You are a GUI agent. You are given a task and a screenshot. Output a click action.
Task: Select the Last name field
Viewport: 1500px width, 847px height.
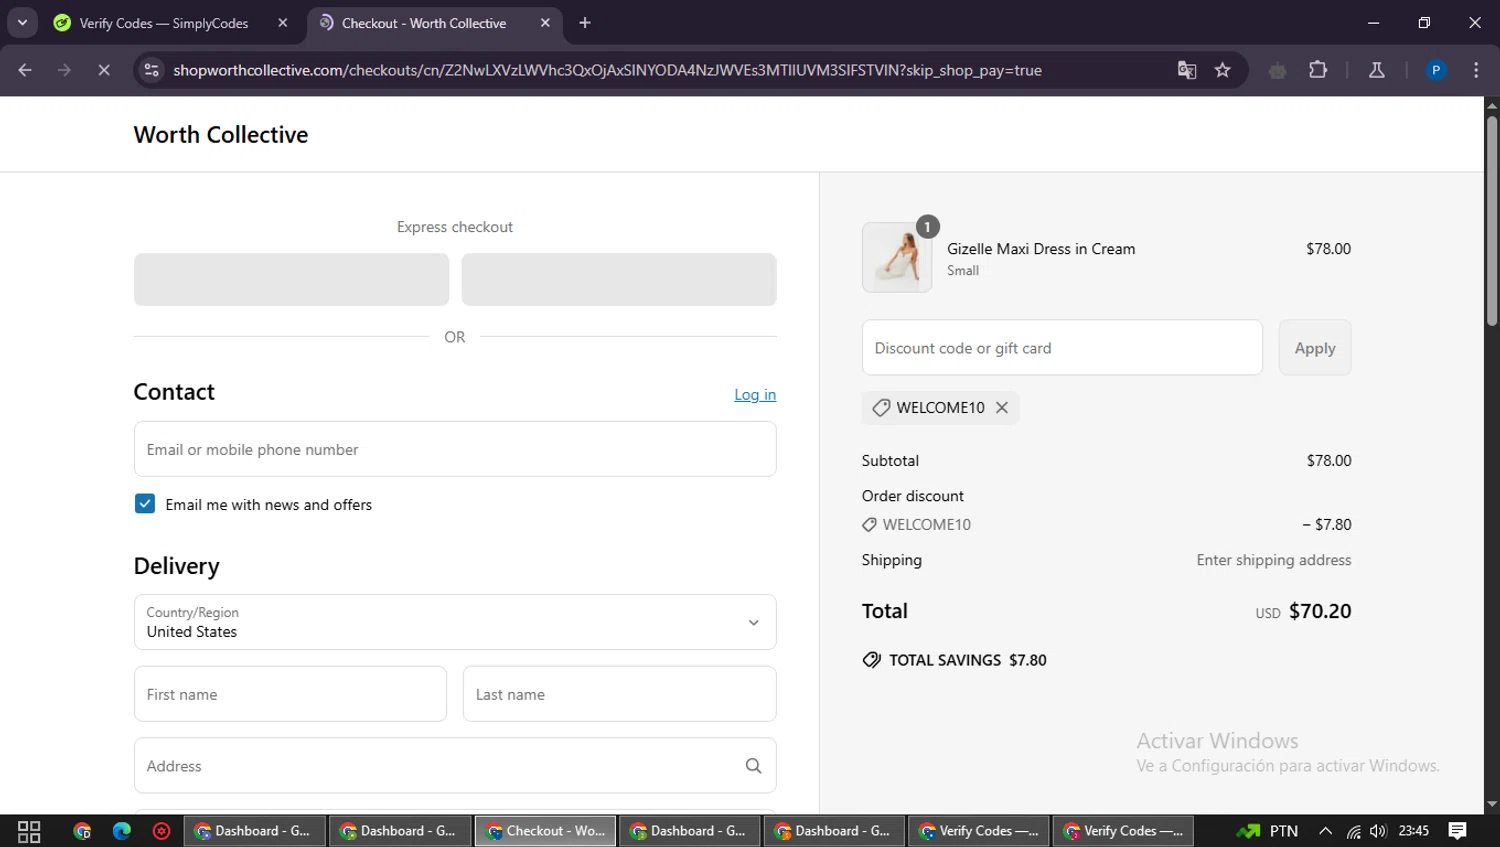tap(619, 694)
